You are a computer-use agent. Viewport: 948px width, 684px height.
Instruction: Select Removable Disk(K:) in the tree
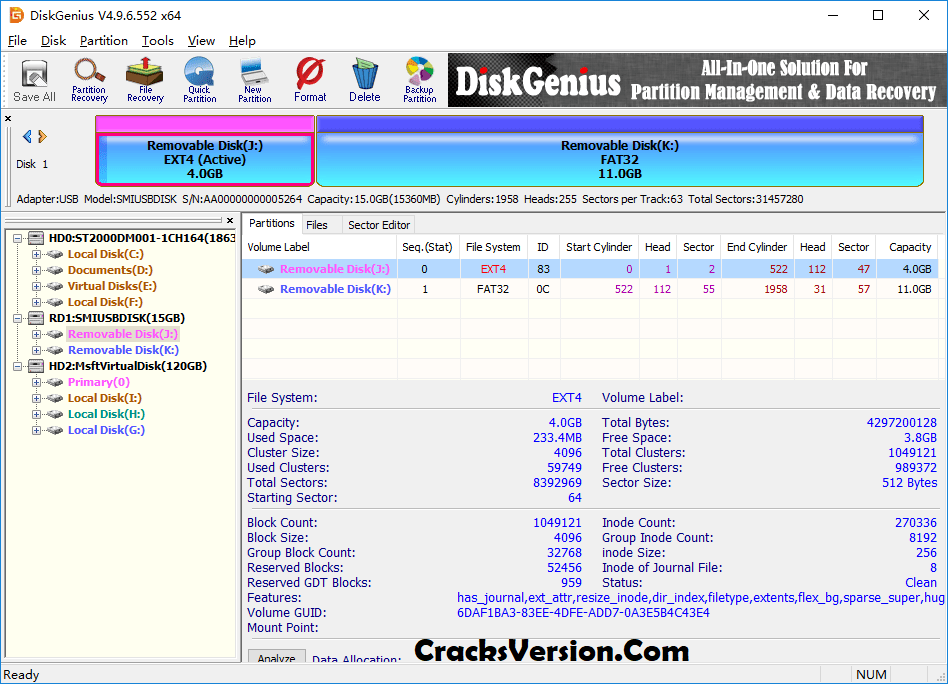123,350
